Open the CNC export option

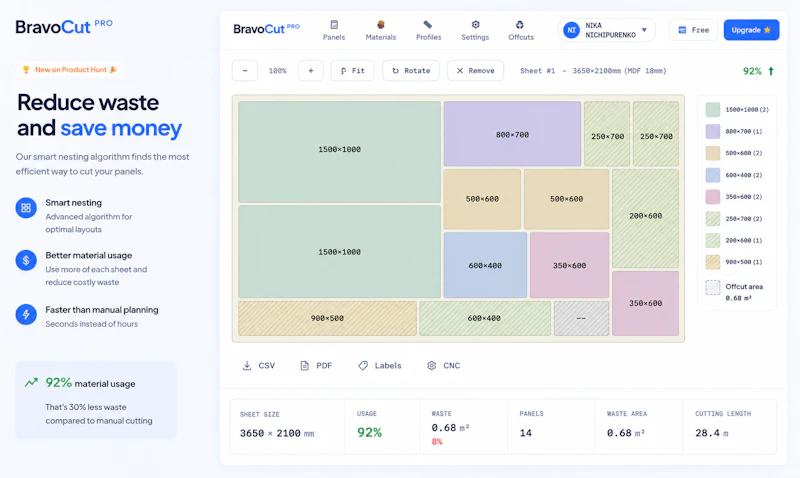[x=443, y=366]
